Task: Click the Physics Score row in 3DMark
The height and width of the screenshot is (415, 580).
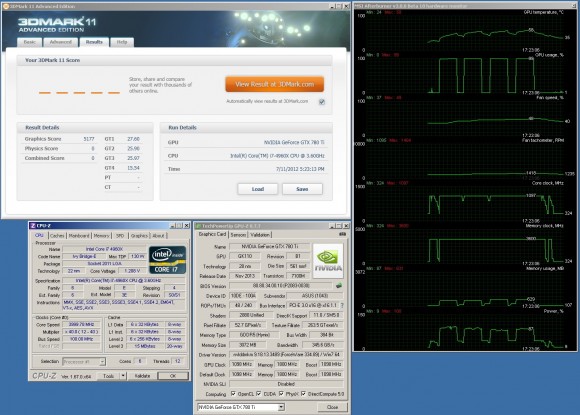Action: [59, 148]
